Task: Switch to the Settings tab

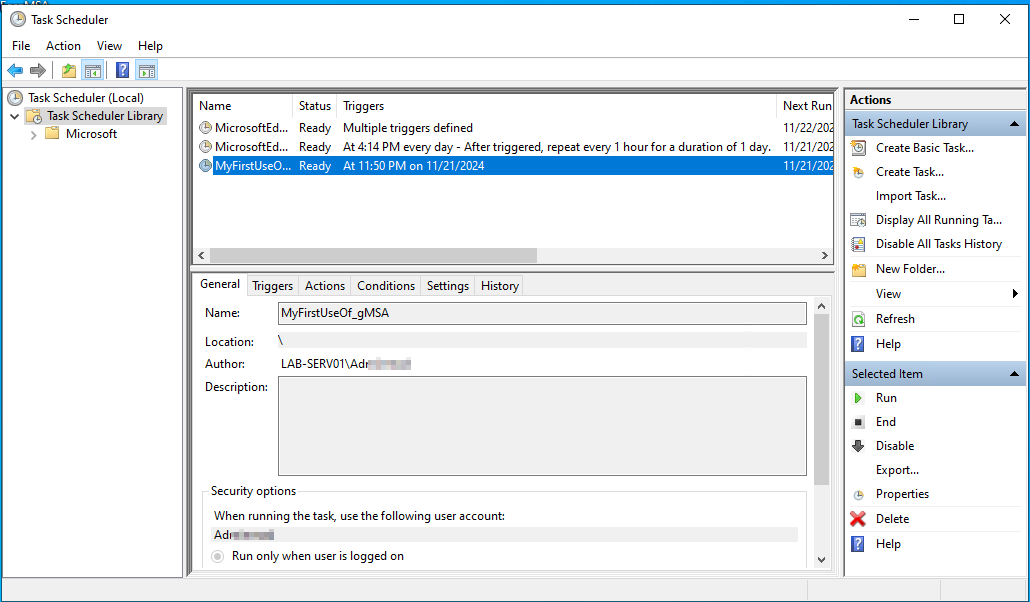Action: point(447,286)
